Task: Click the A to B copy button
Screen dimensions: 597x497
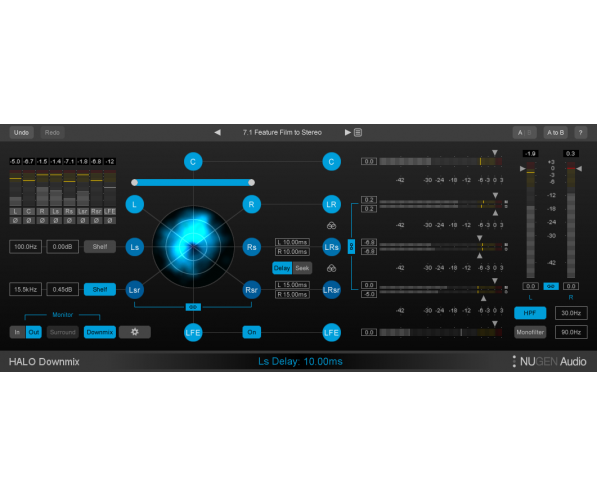Action: coord(555,133)
